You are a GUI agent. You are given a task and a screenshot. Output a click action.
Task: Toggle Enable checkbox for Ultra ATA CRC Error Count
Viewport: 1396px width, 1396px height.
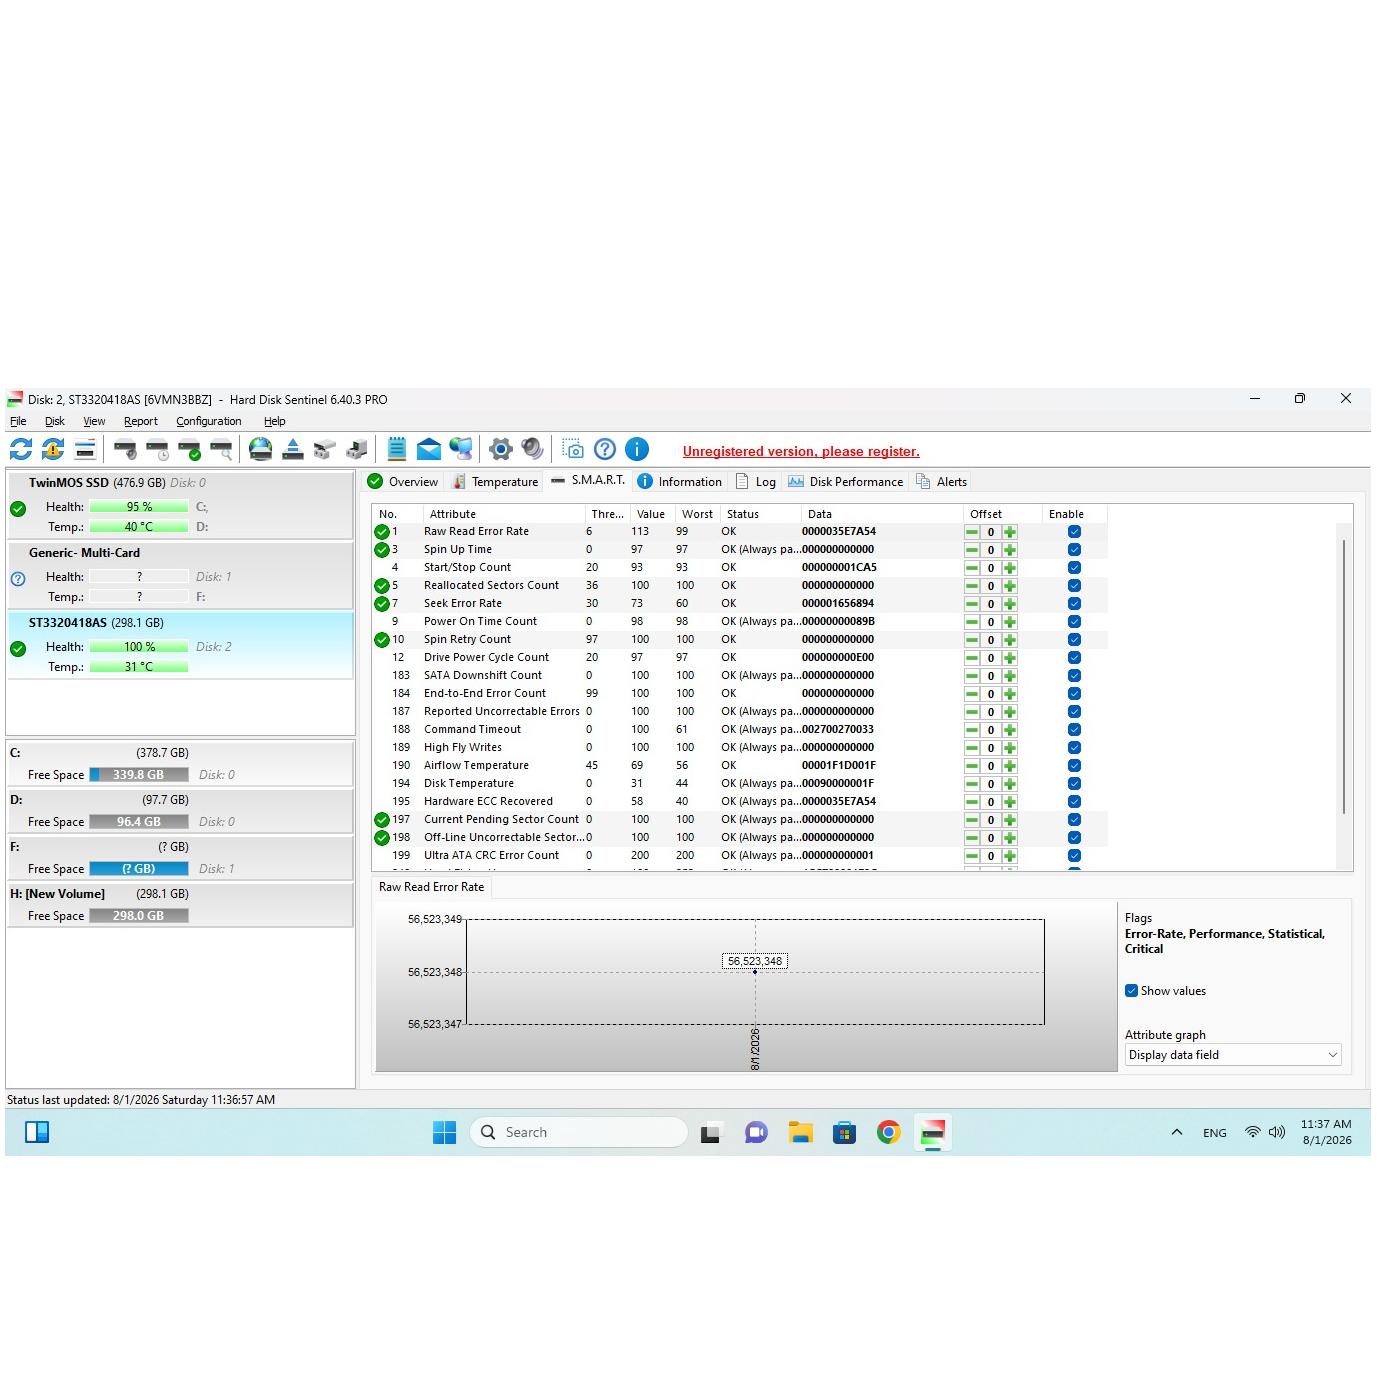1074,856
